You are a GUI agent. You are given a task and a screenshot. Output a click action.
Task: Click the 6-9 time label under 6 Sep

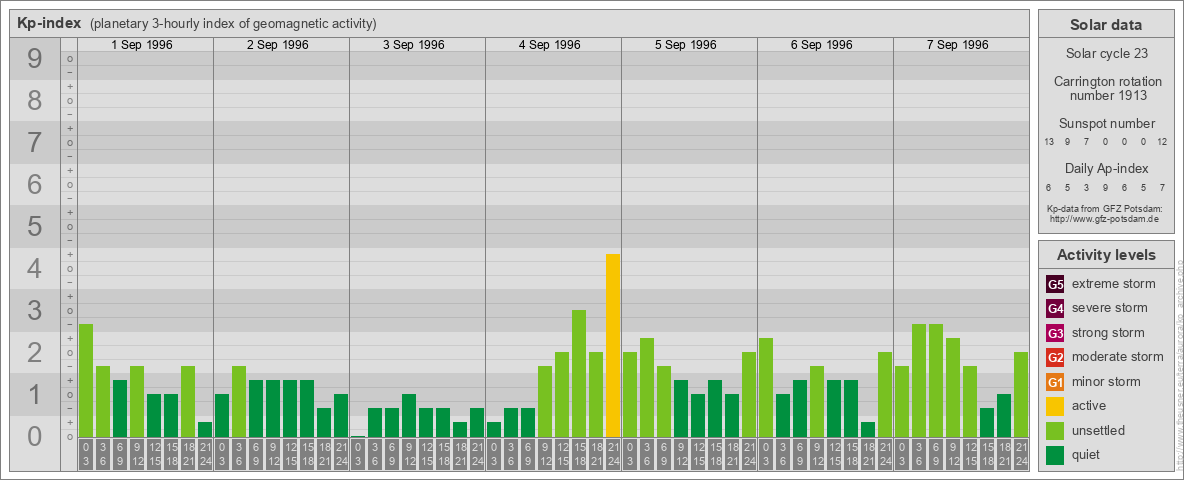[x=800, y=455]
